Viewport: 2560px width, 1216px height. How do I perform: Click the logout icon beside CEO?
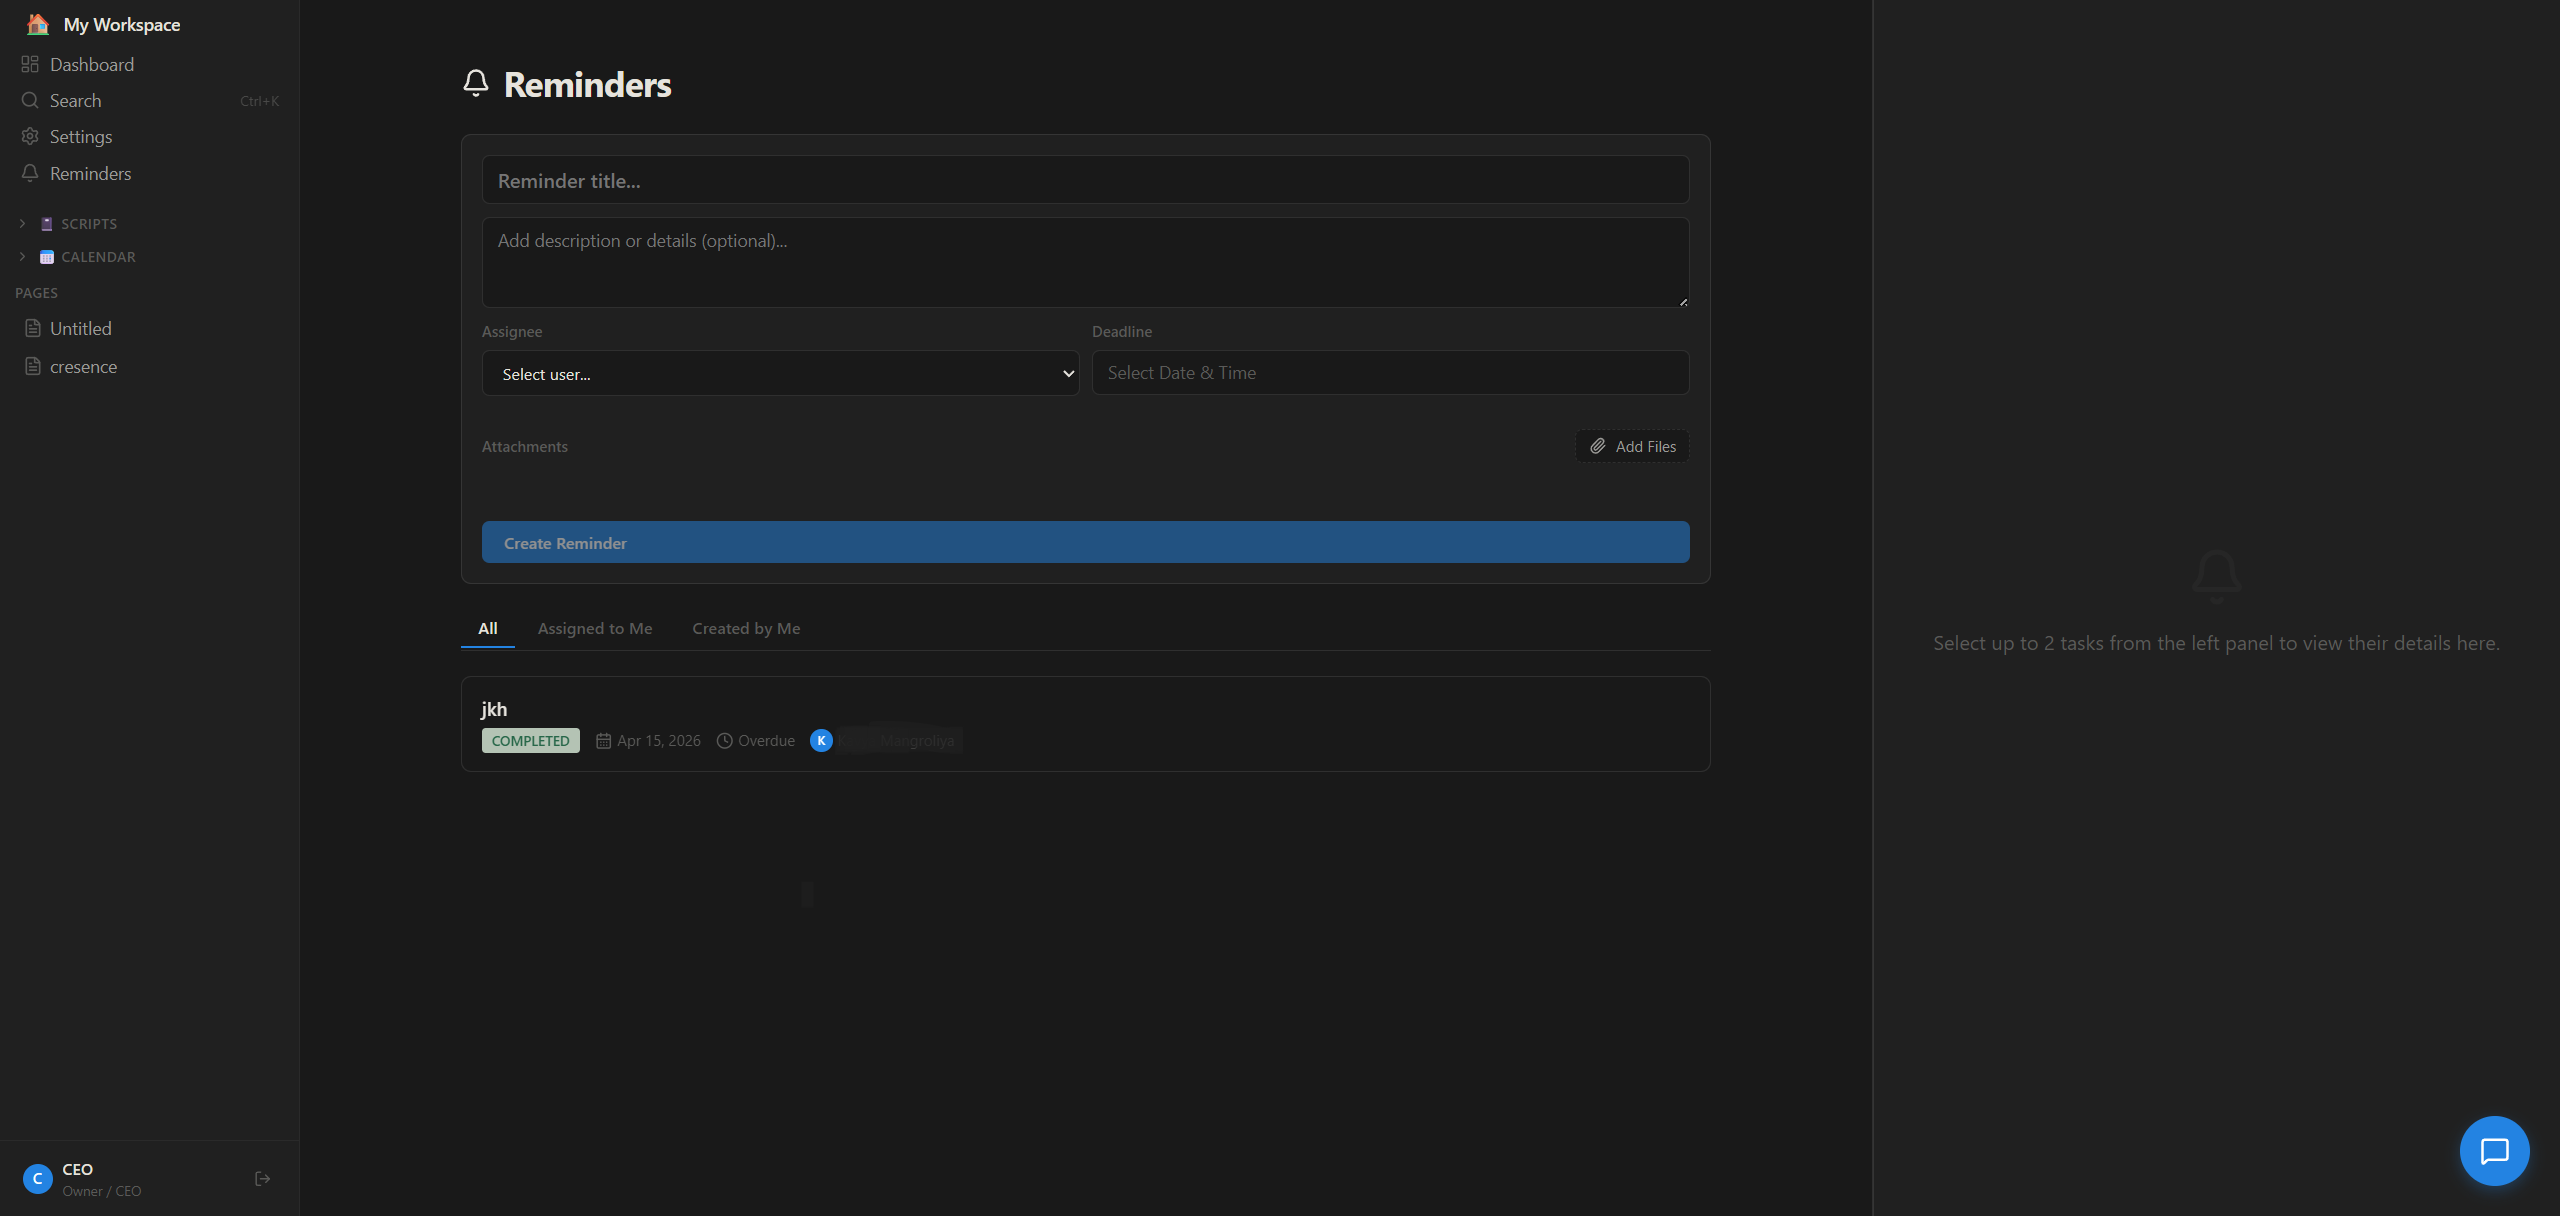(263, 1179)
